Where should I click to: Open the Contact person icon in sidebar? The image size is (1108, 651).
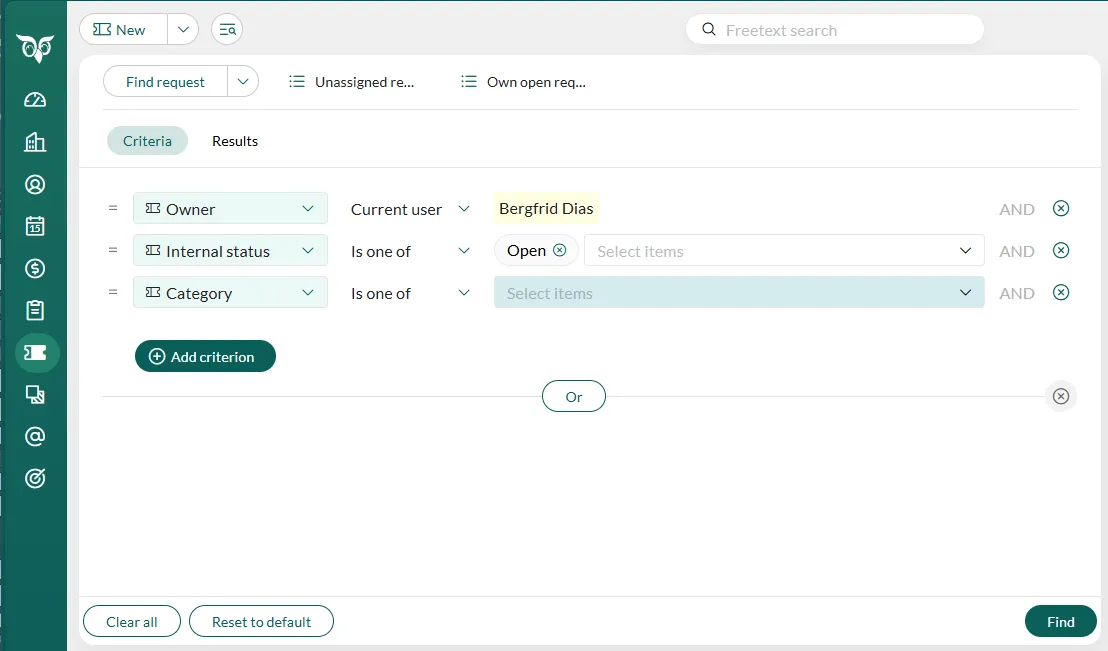tap(36, 185)
